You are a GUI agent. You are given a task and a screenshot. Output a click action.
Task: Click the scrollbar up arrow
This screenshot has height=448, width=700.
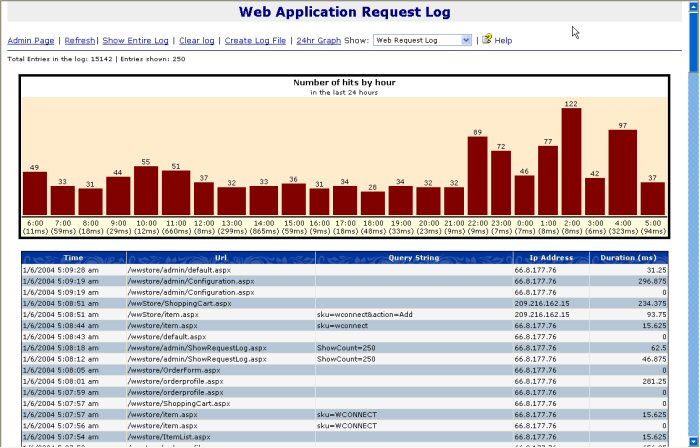pyautogui.click(x=692, y=6)
